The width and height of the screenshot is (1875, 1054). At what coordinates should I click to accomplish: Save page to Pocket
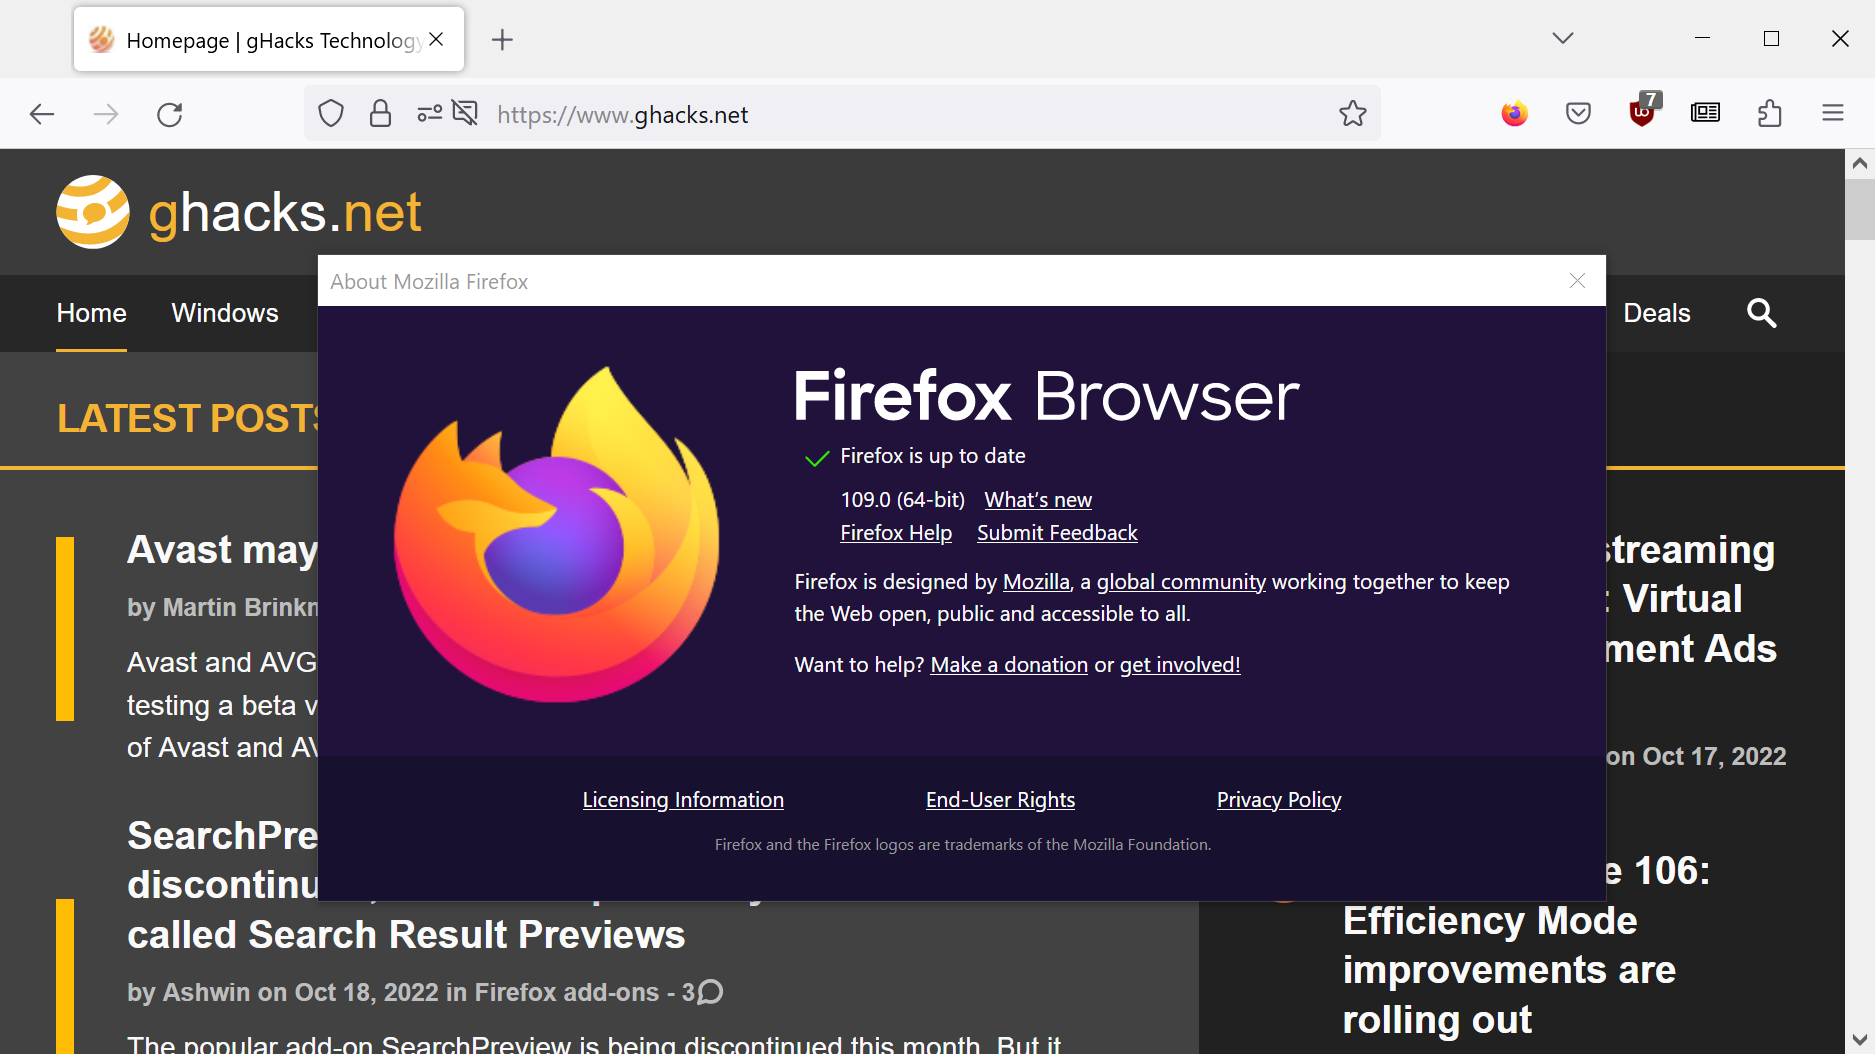tap(1578, 114)
